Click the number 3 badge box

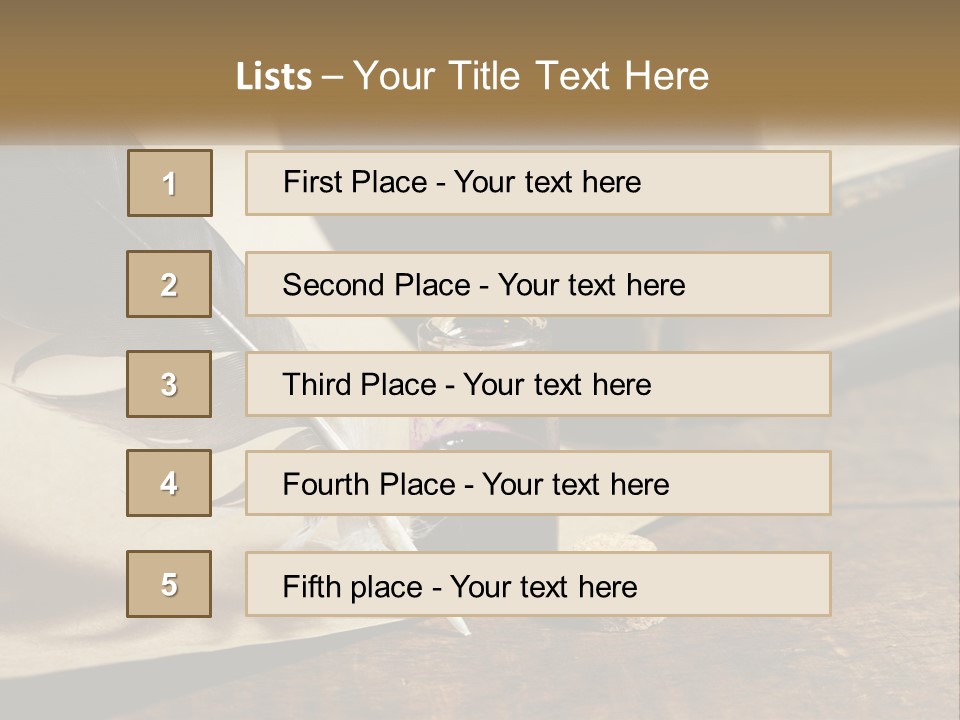point(169,384)
